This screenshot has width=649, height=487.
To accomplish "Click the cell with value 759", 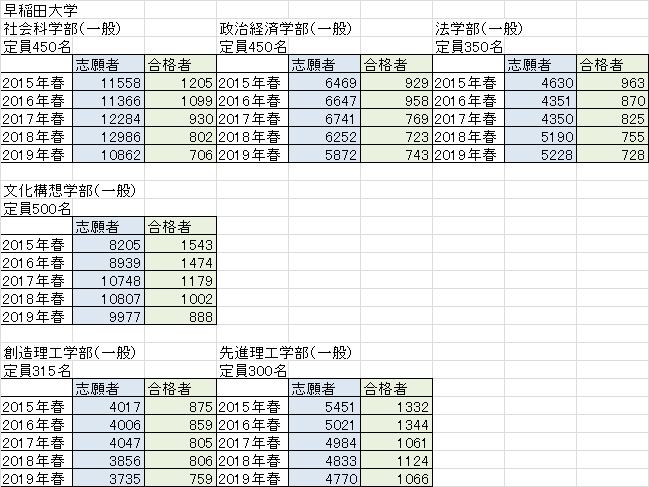I will click(180, 478).
